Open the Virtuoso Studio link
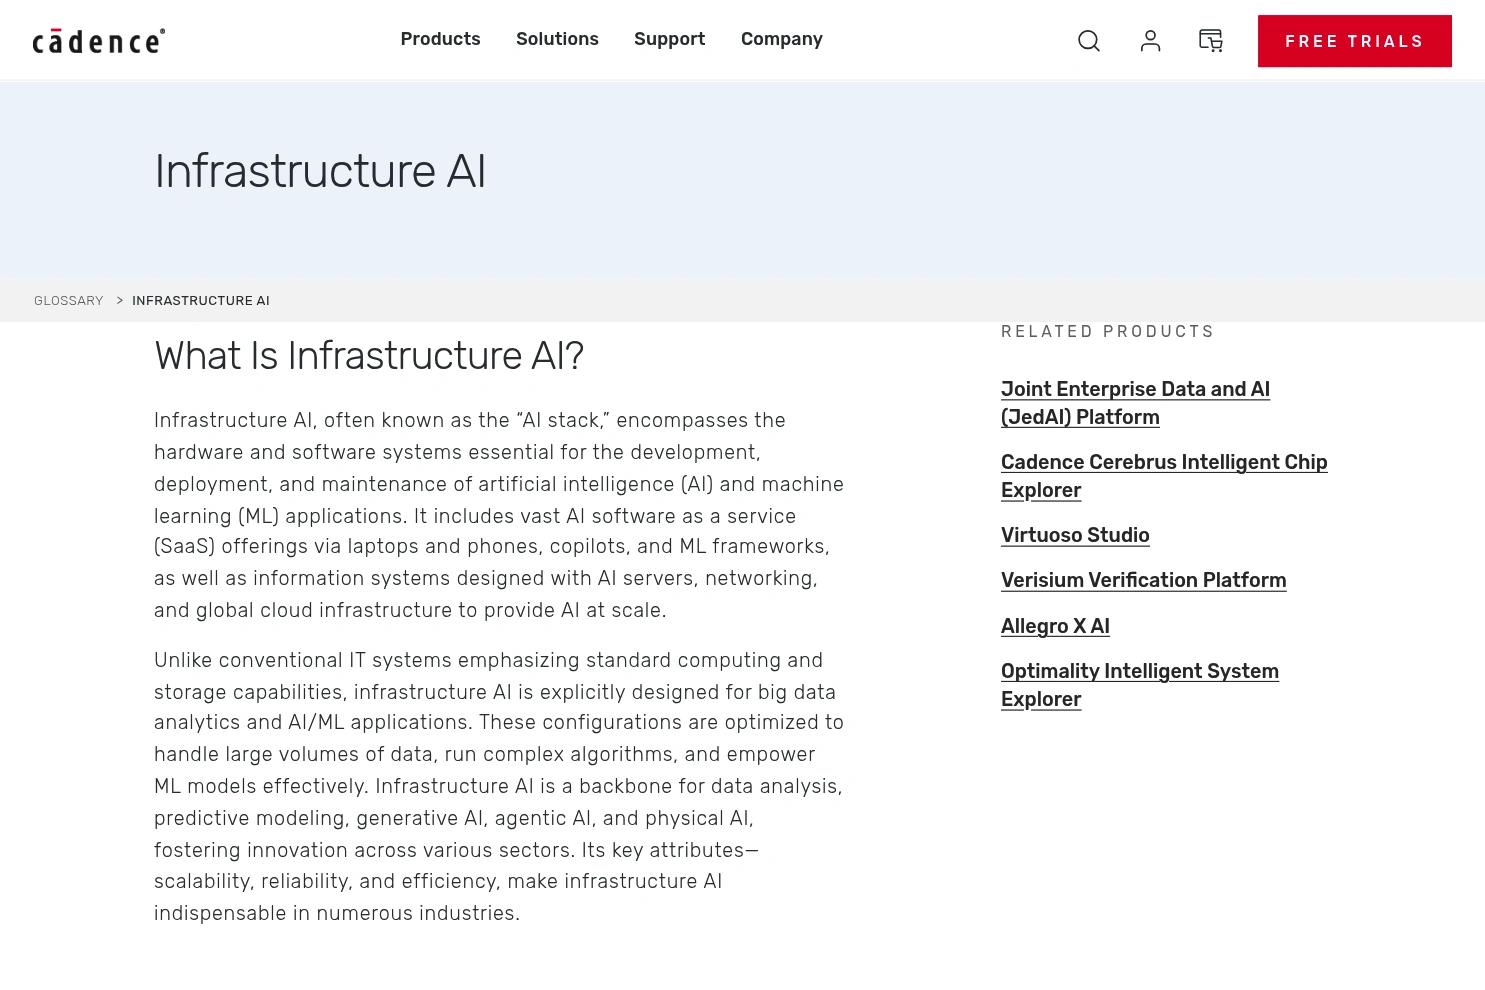This screenshot has height=990, width=1485. (x=1075, y=535)
